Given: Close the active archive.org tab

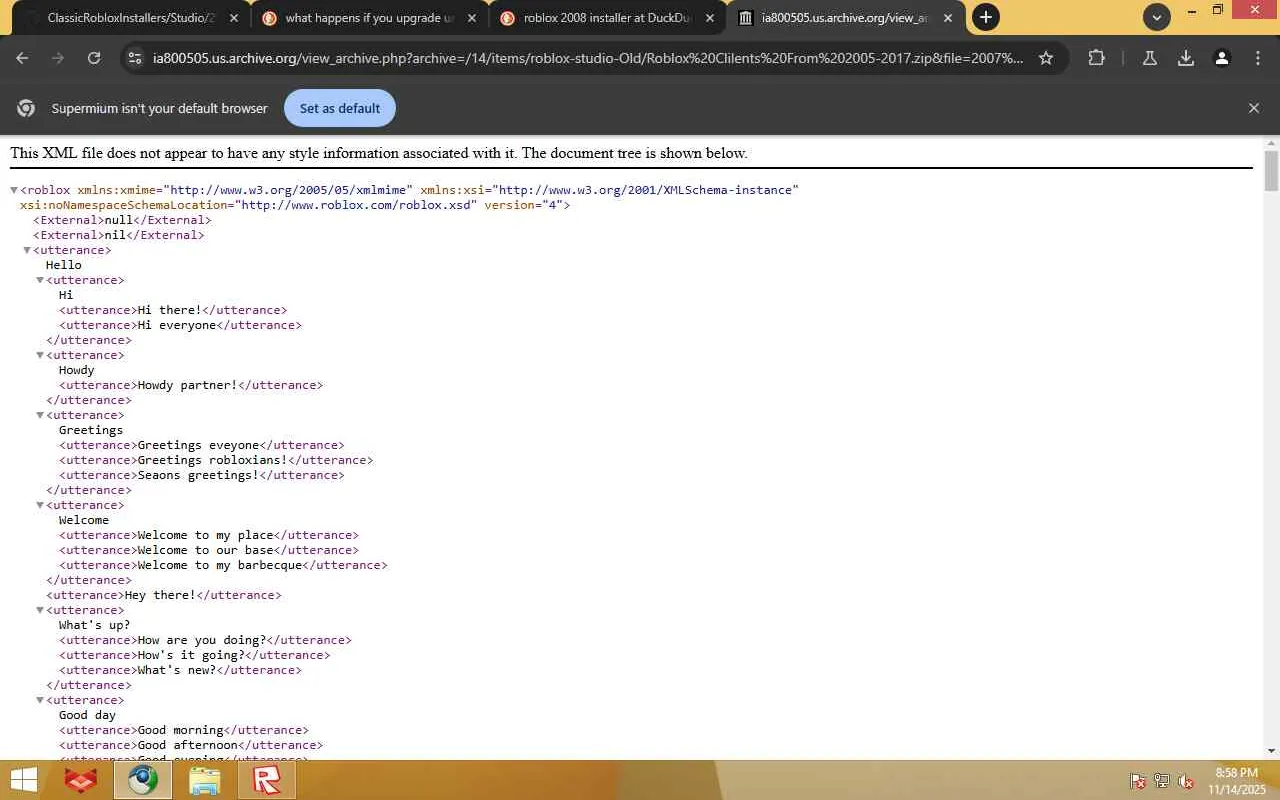Looking at the screenshot, I should (x=948, y=18).
